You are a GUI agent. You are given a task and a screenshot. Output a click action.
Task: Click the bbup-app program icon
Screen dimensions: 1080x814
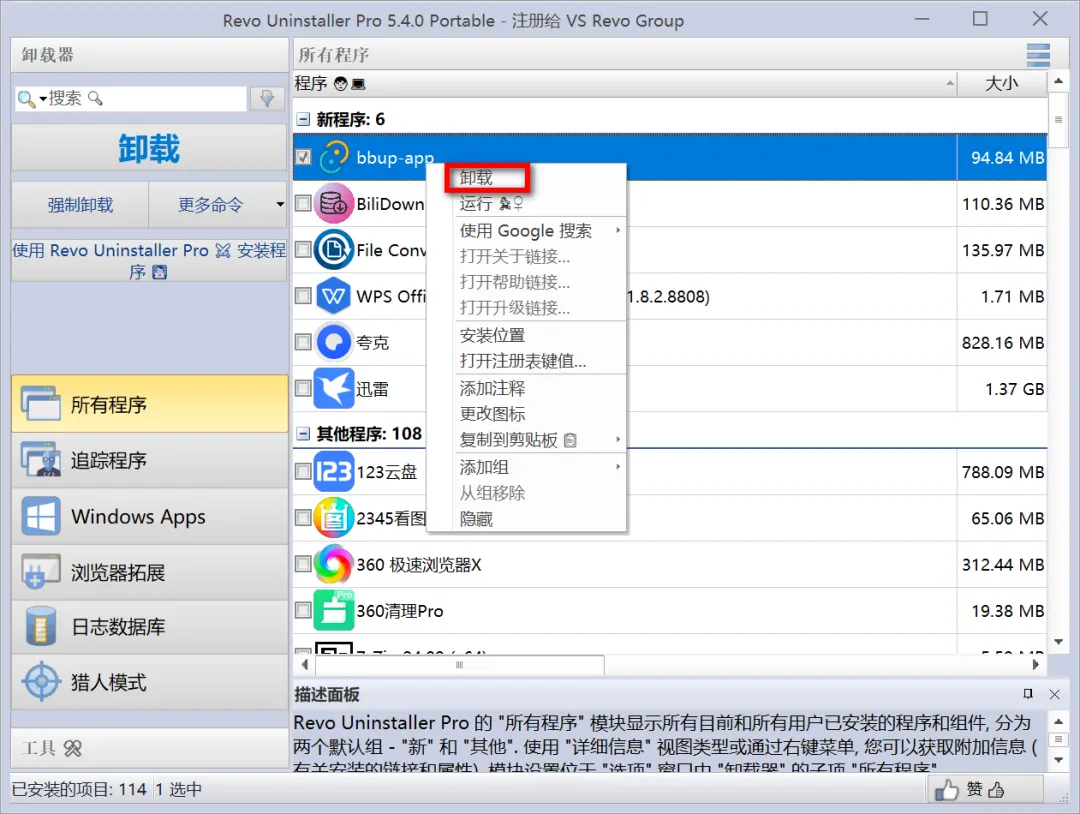pos(334,158)
